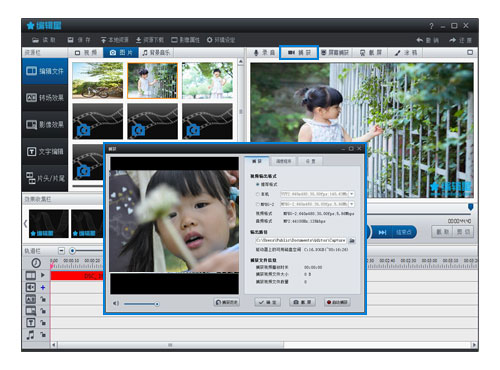Click the microphone record tool above the preview
This screenshot has width=500, height=370.
265,53
